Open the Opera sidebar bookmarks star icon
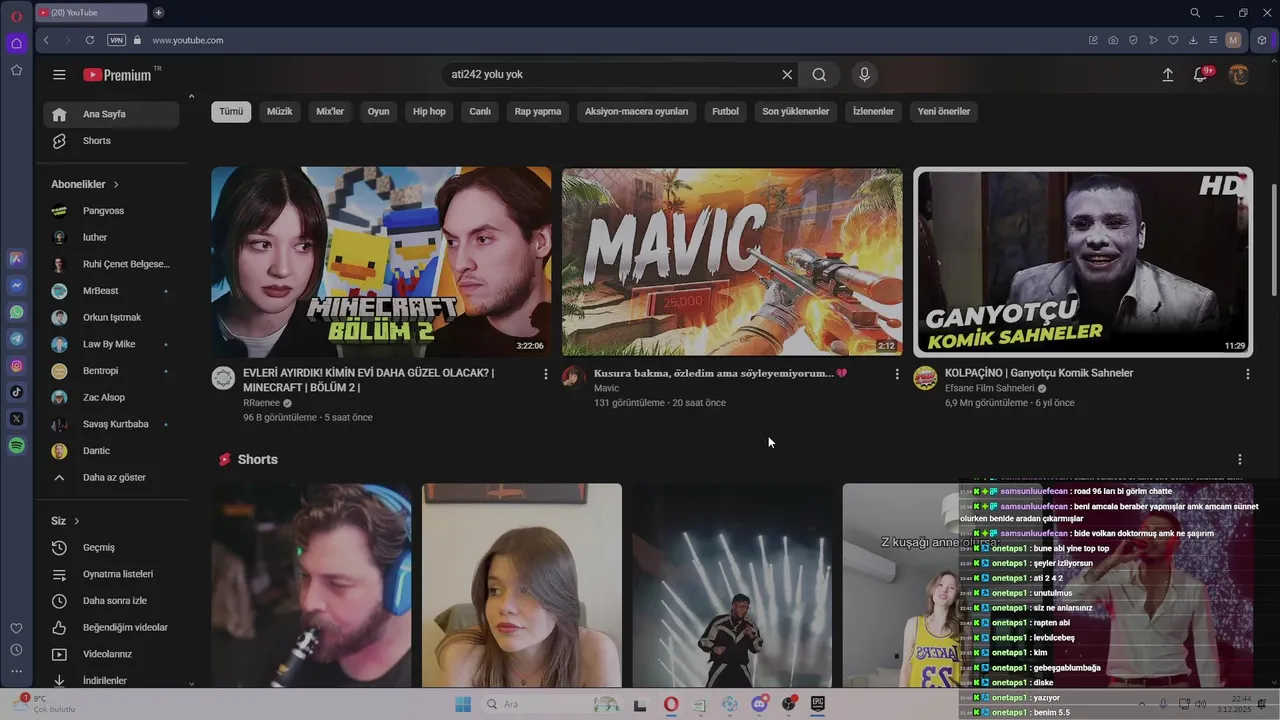The width and height of the screenshot is (1280, 720). click(16, 70)
